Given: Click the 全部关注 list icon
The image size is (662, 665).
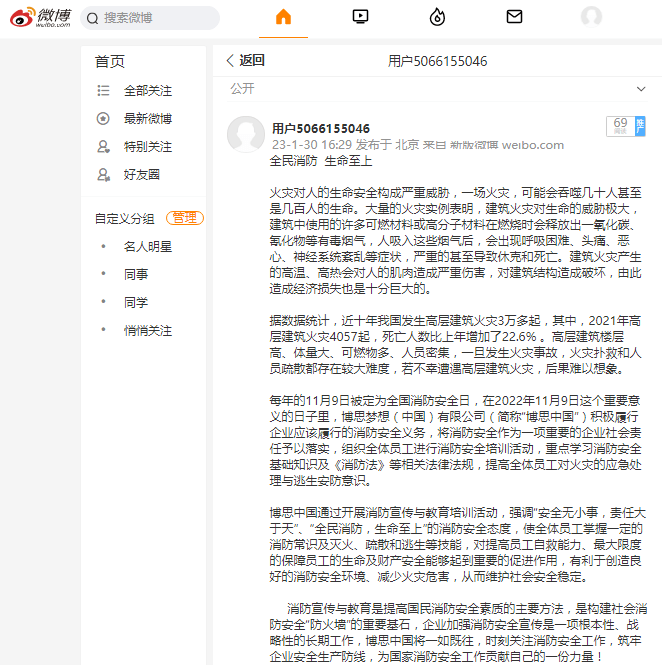Looking at the screenshot, I should click(103, 91).
